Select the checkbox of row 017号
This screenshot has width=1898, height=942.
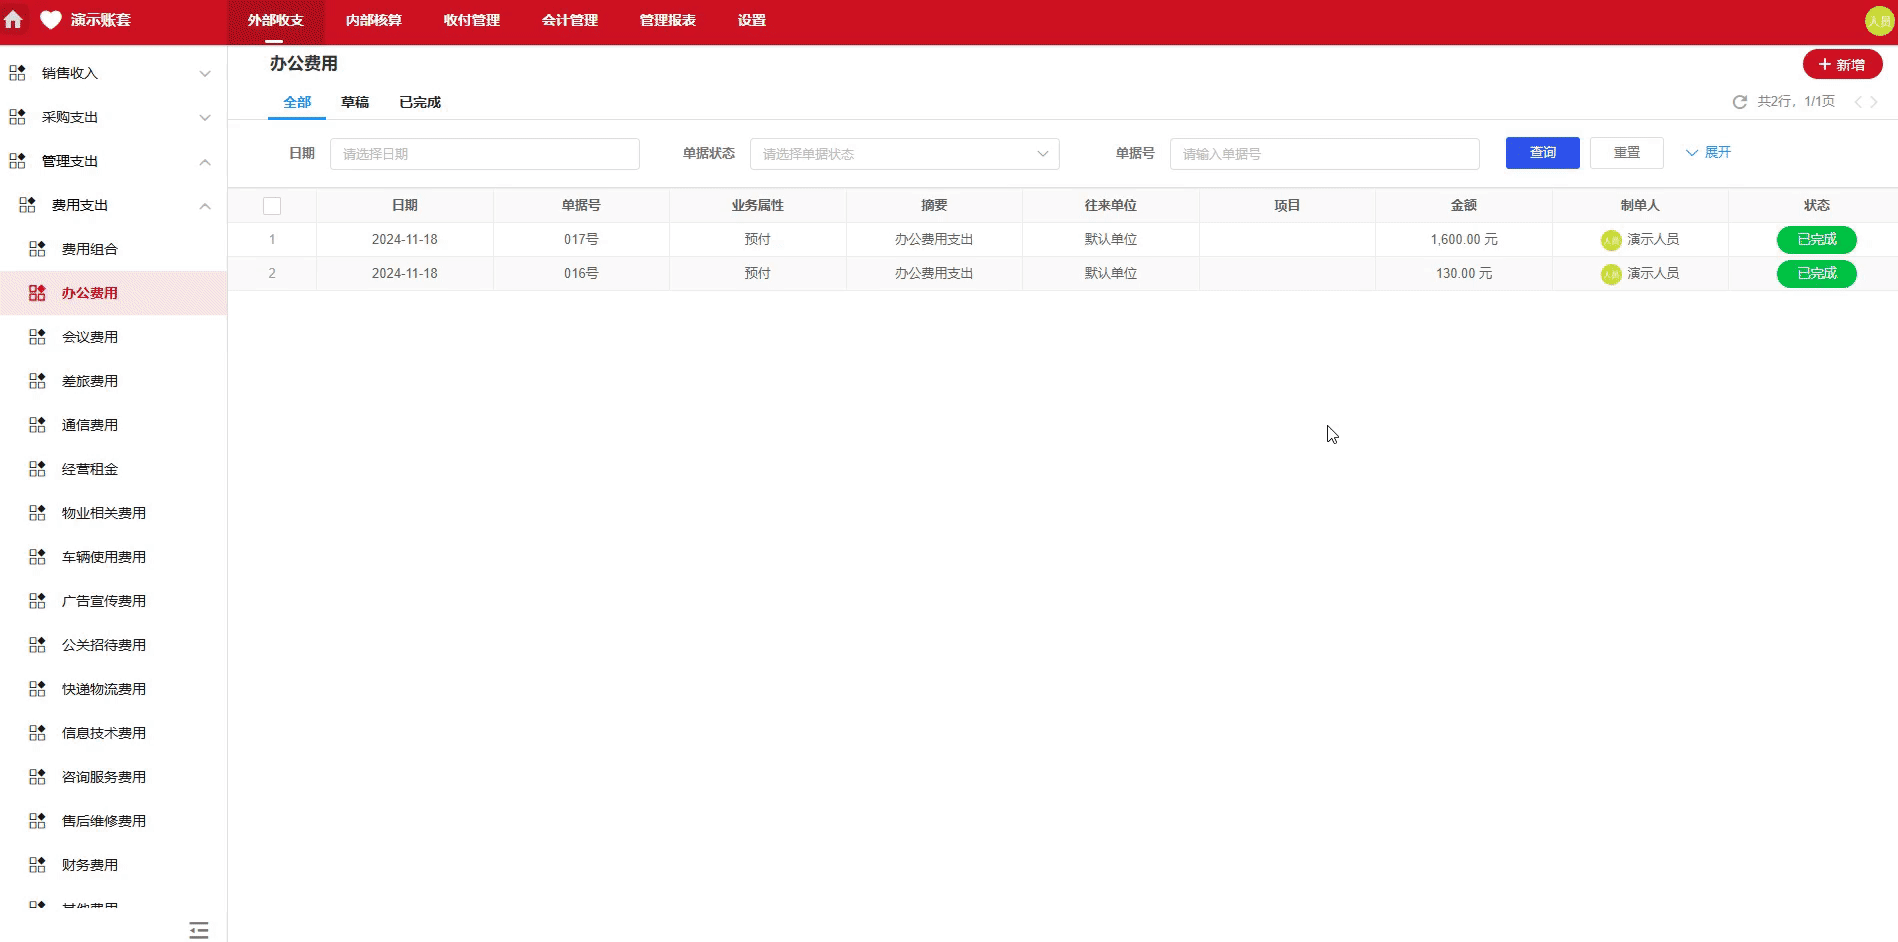(x=272, y=239)
